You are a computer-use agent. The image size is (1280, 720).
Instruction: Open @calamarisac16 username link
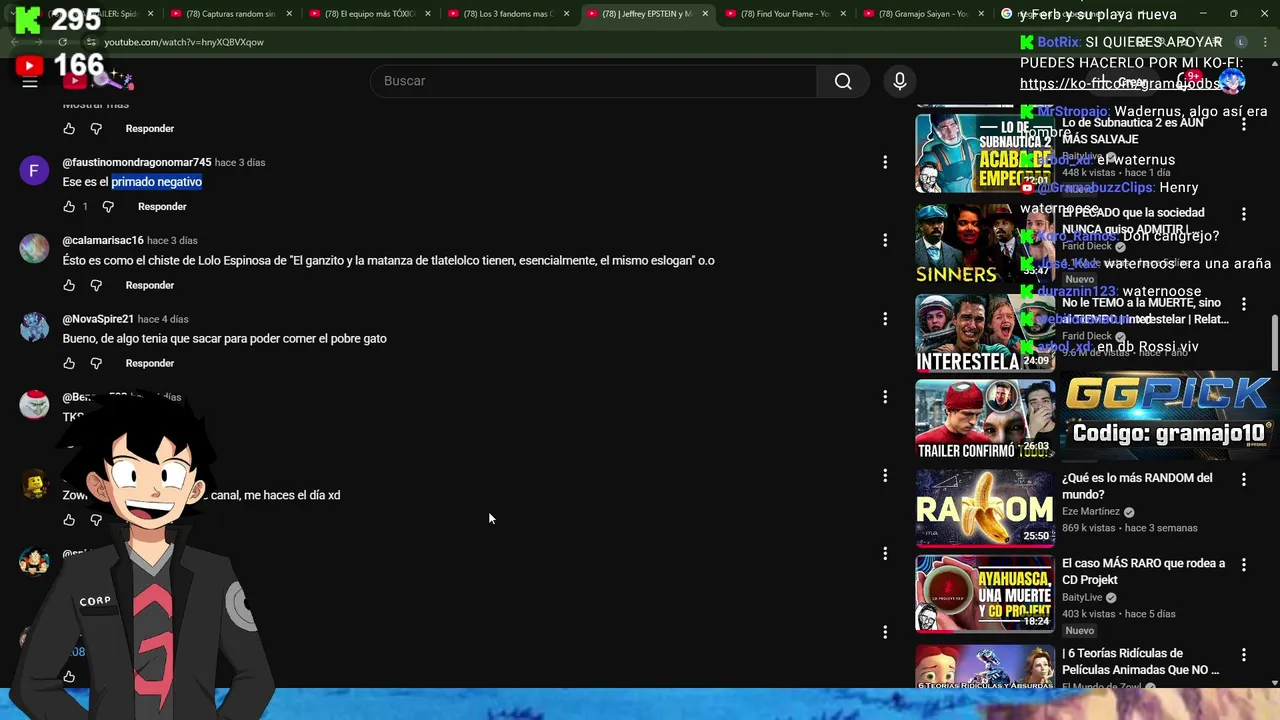tap(103, 241)
